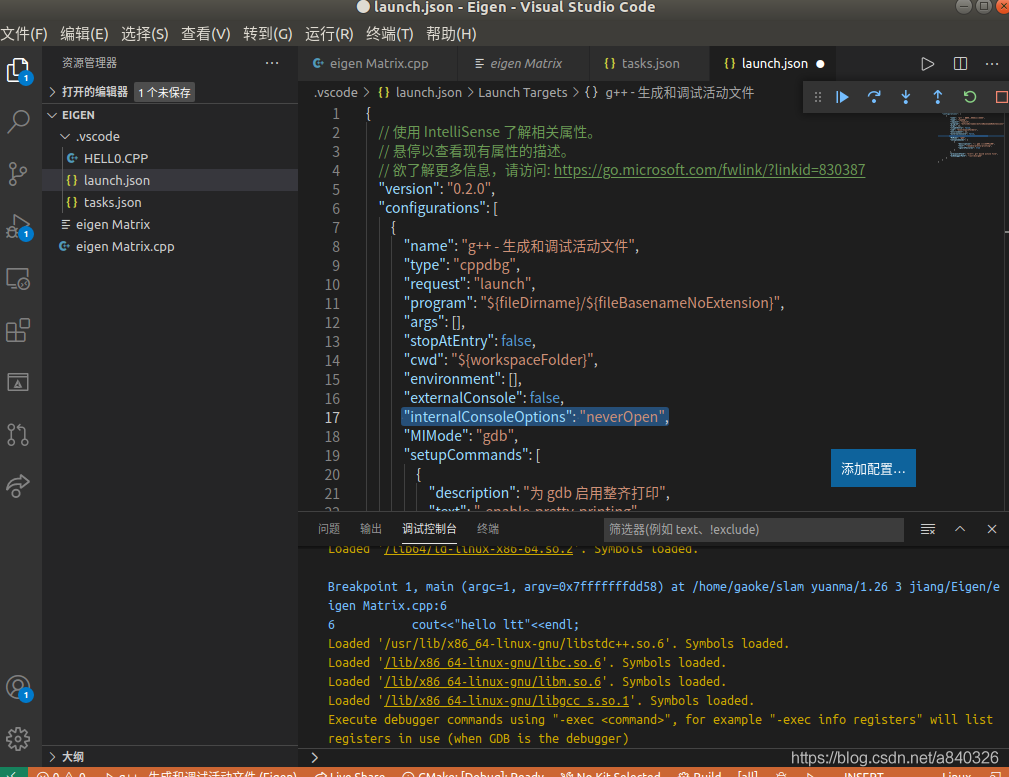1009x777 pixels.
Task: Open the Manage settings gear
Action: coord(18,738)
